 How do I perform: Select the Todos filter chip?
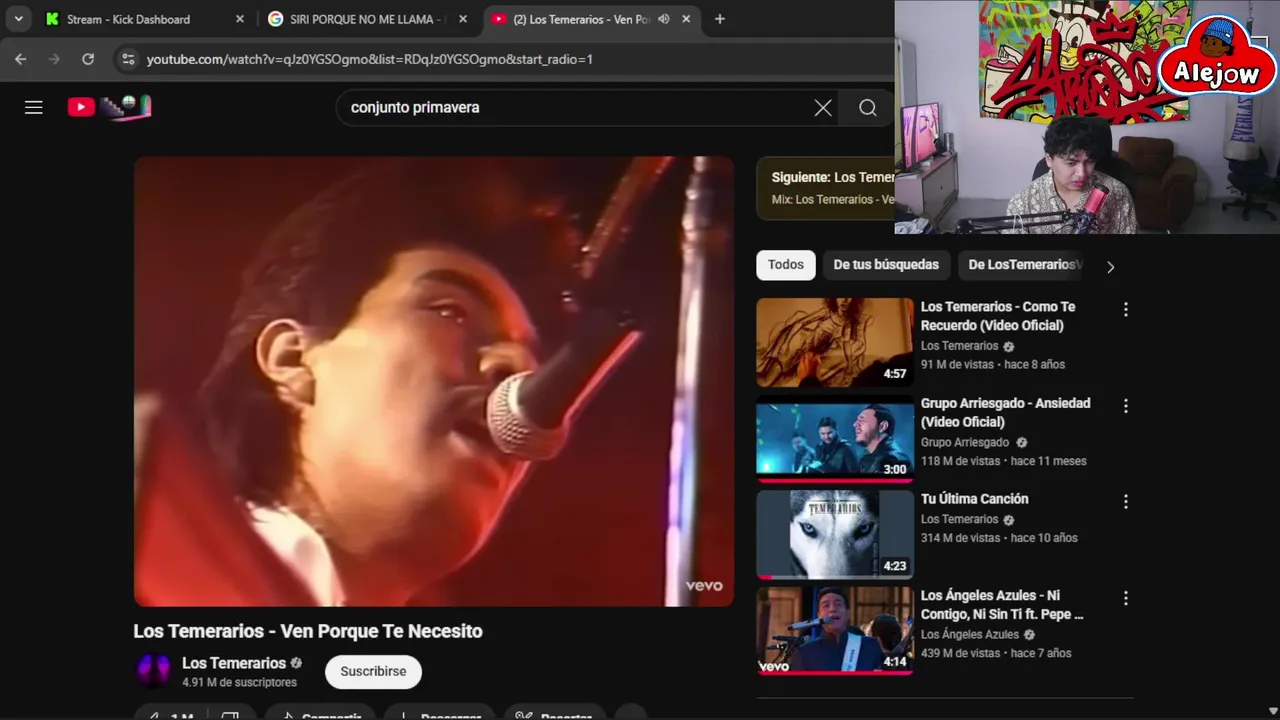(x=786, y=265)
